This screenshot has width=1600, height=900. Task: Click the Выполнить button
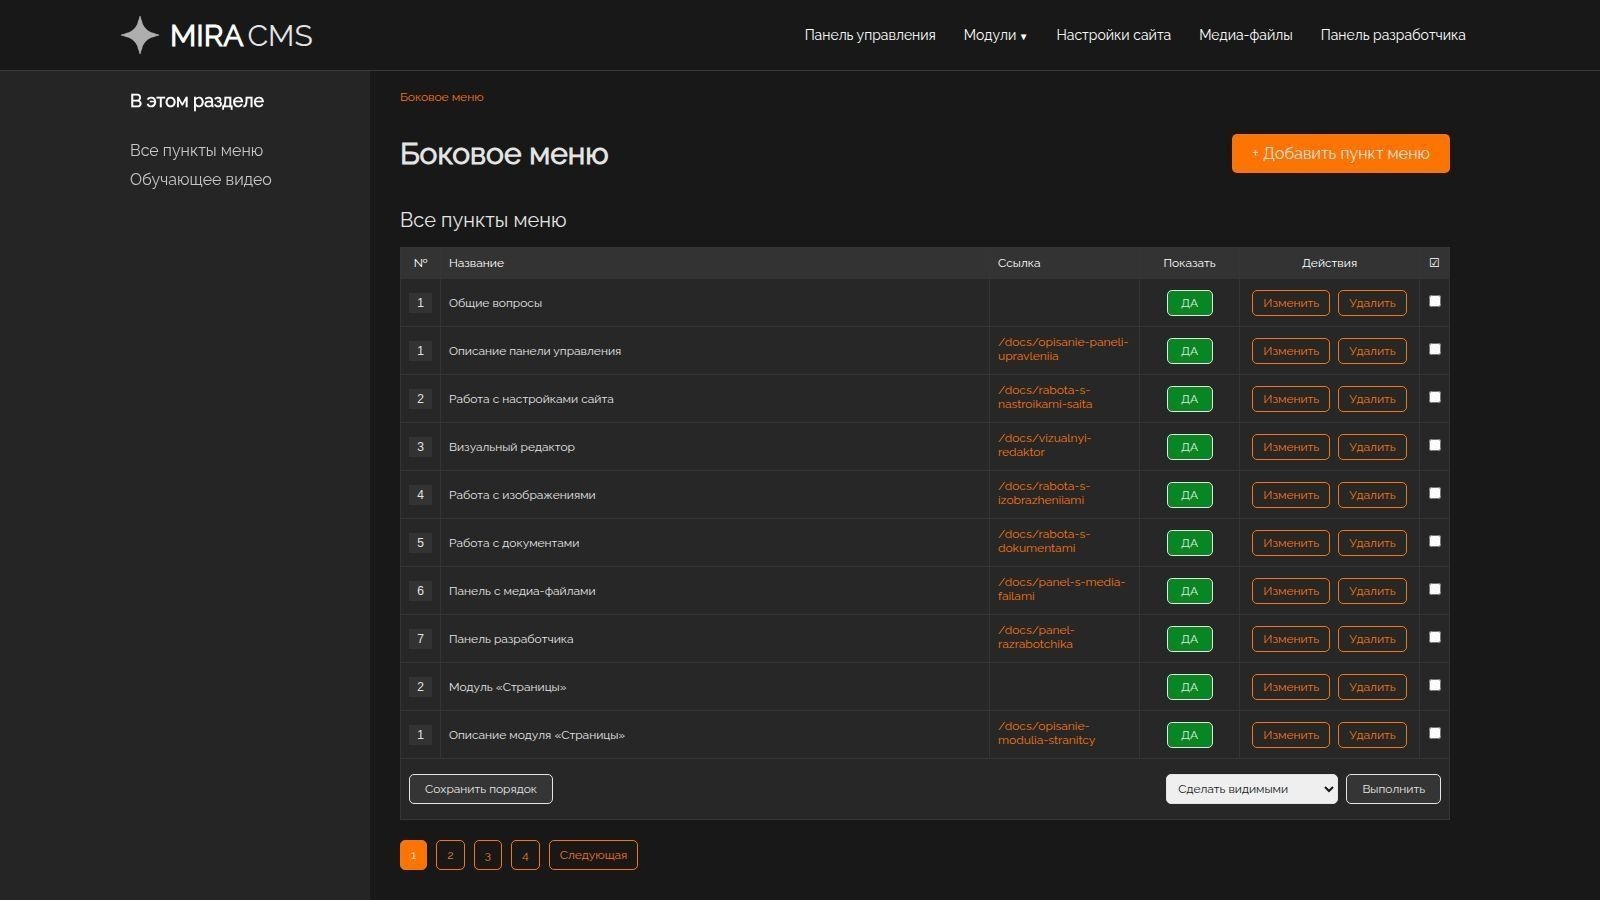pyautogui.click(x=1393, y=789)
